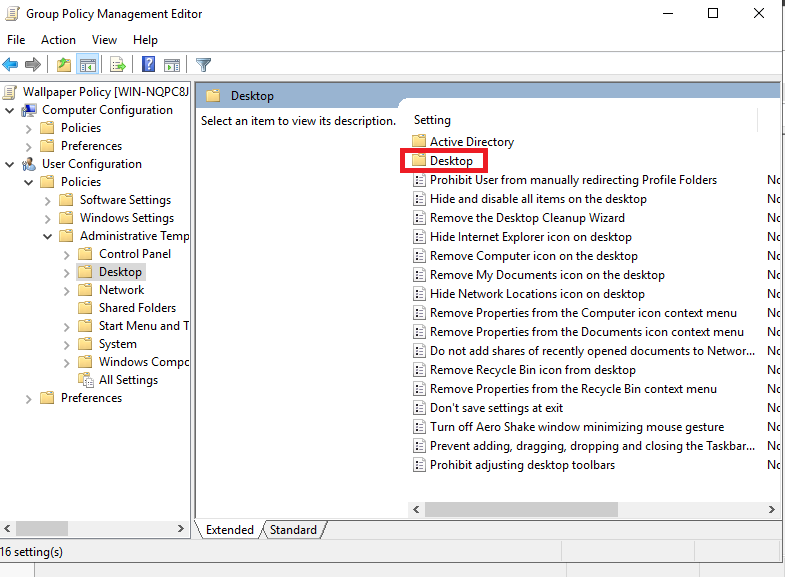The height and width of the screenshot is (577, 785).
Task: Expand the Control Panel node
Action: [67, 255]
